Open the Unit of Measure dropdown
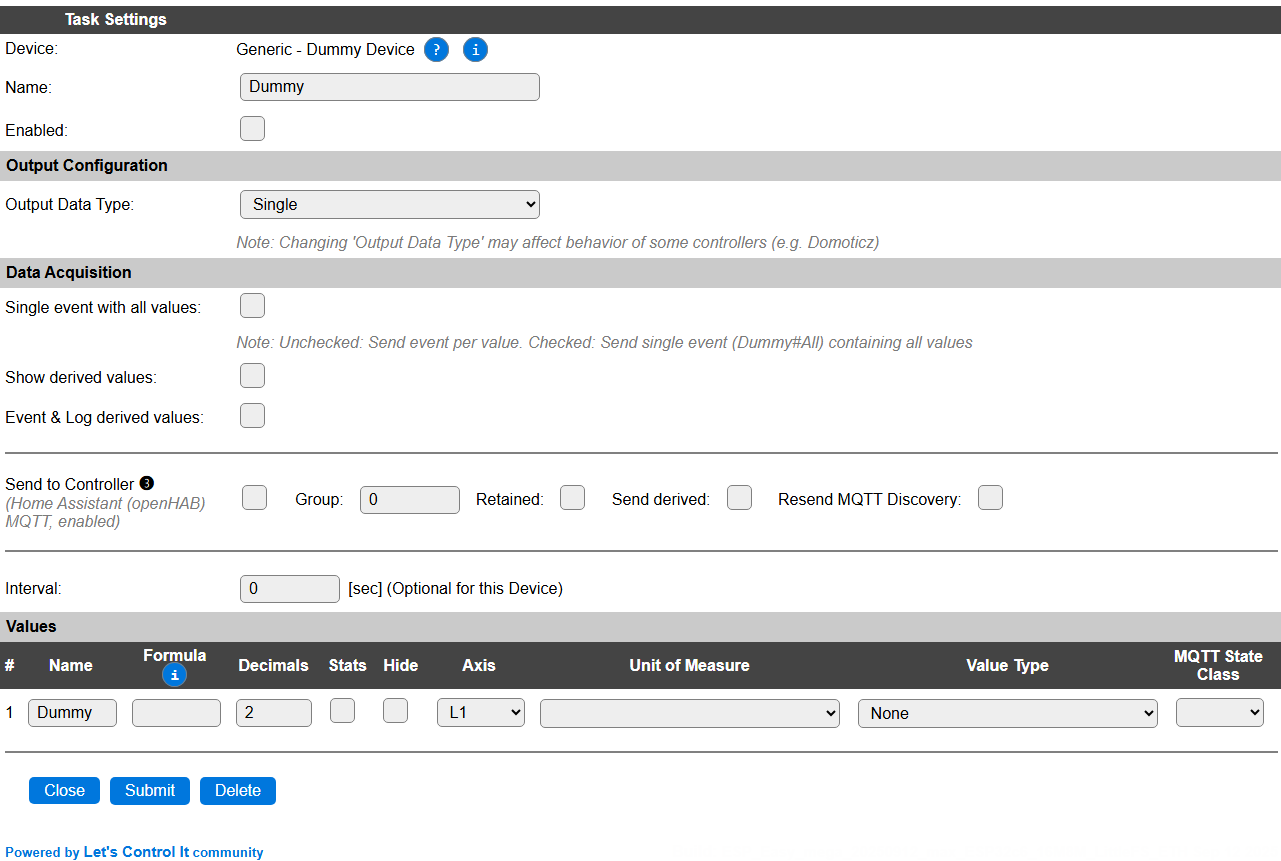 tap(690, 713)
